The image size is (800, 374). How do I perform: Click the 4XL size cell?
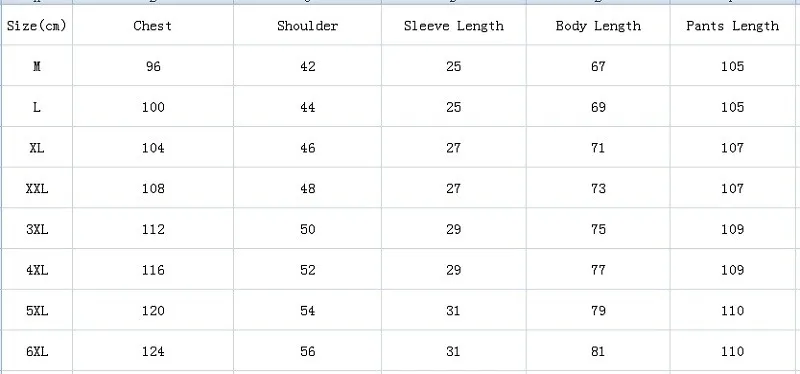(37, 269)
